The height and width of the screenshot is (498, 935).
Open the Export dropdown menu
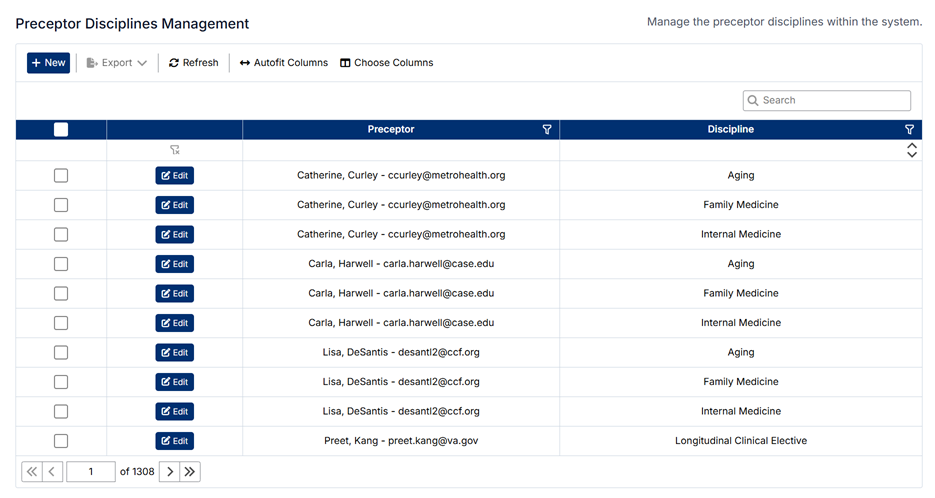coord(117,63)
